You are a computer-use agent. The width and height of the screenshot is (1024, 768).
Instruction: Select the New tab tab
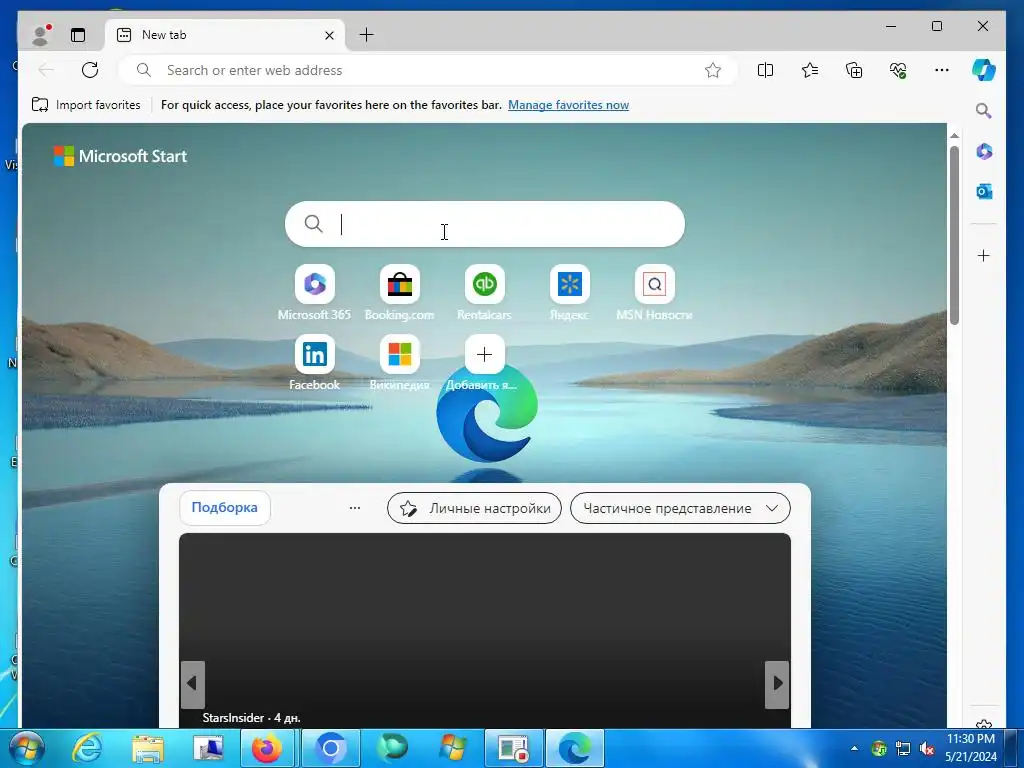(225, 35)
